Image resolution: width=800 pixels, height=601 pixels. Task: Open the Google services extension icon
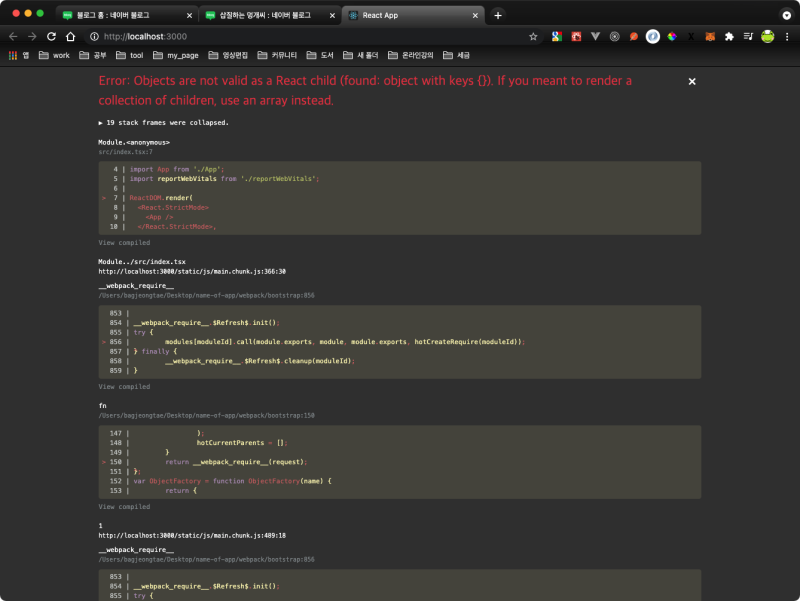(x=556, y=35)
